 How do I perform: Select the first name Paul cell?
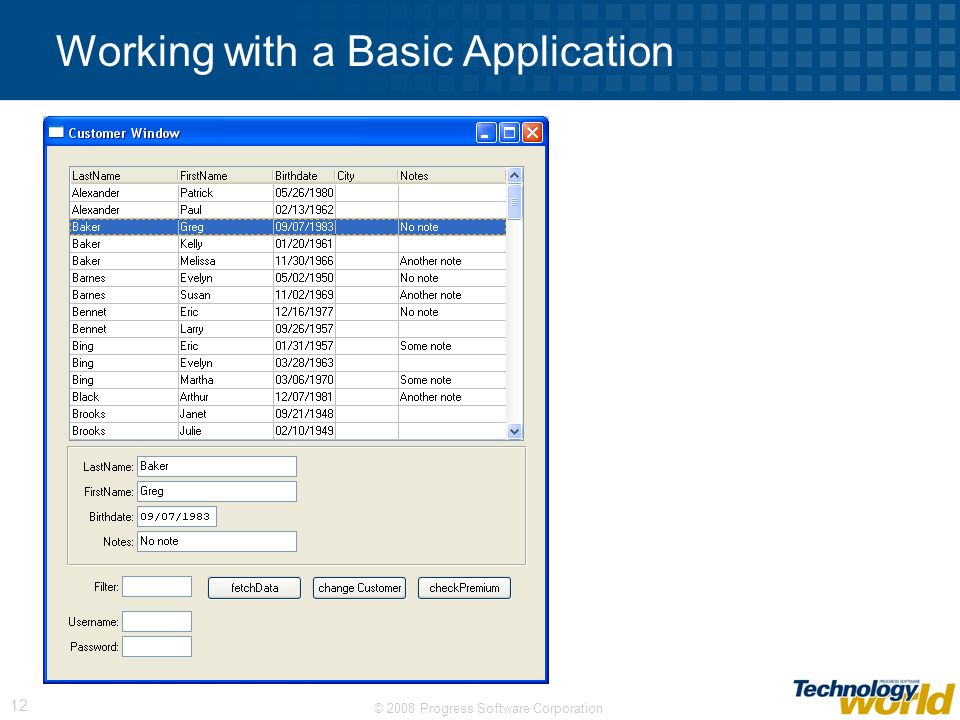click(225, 210)
